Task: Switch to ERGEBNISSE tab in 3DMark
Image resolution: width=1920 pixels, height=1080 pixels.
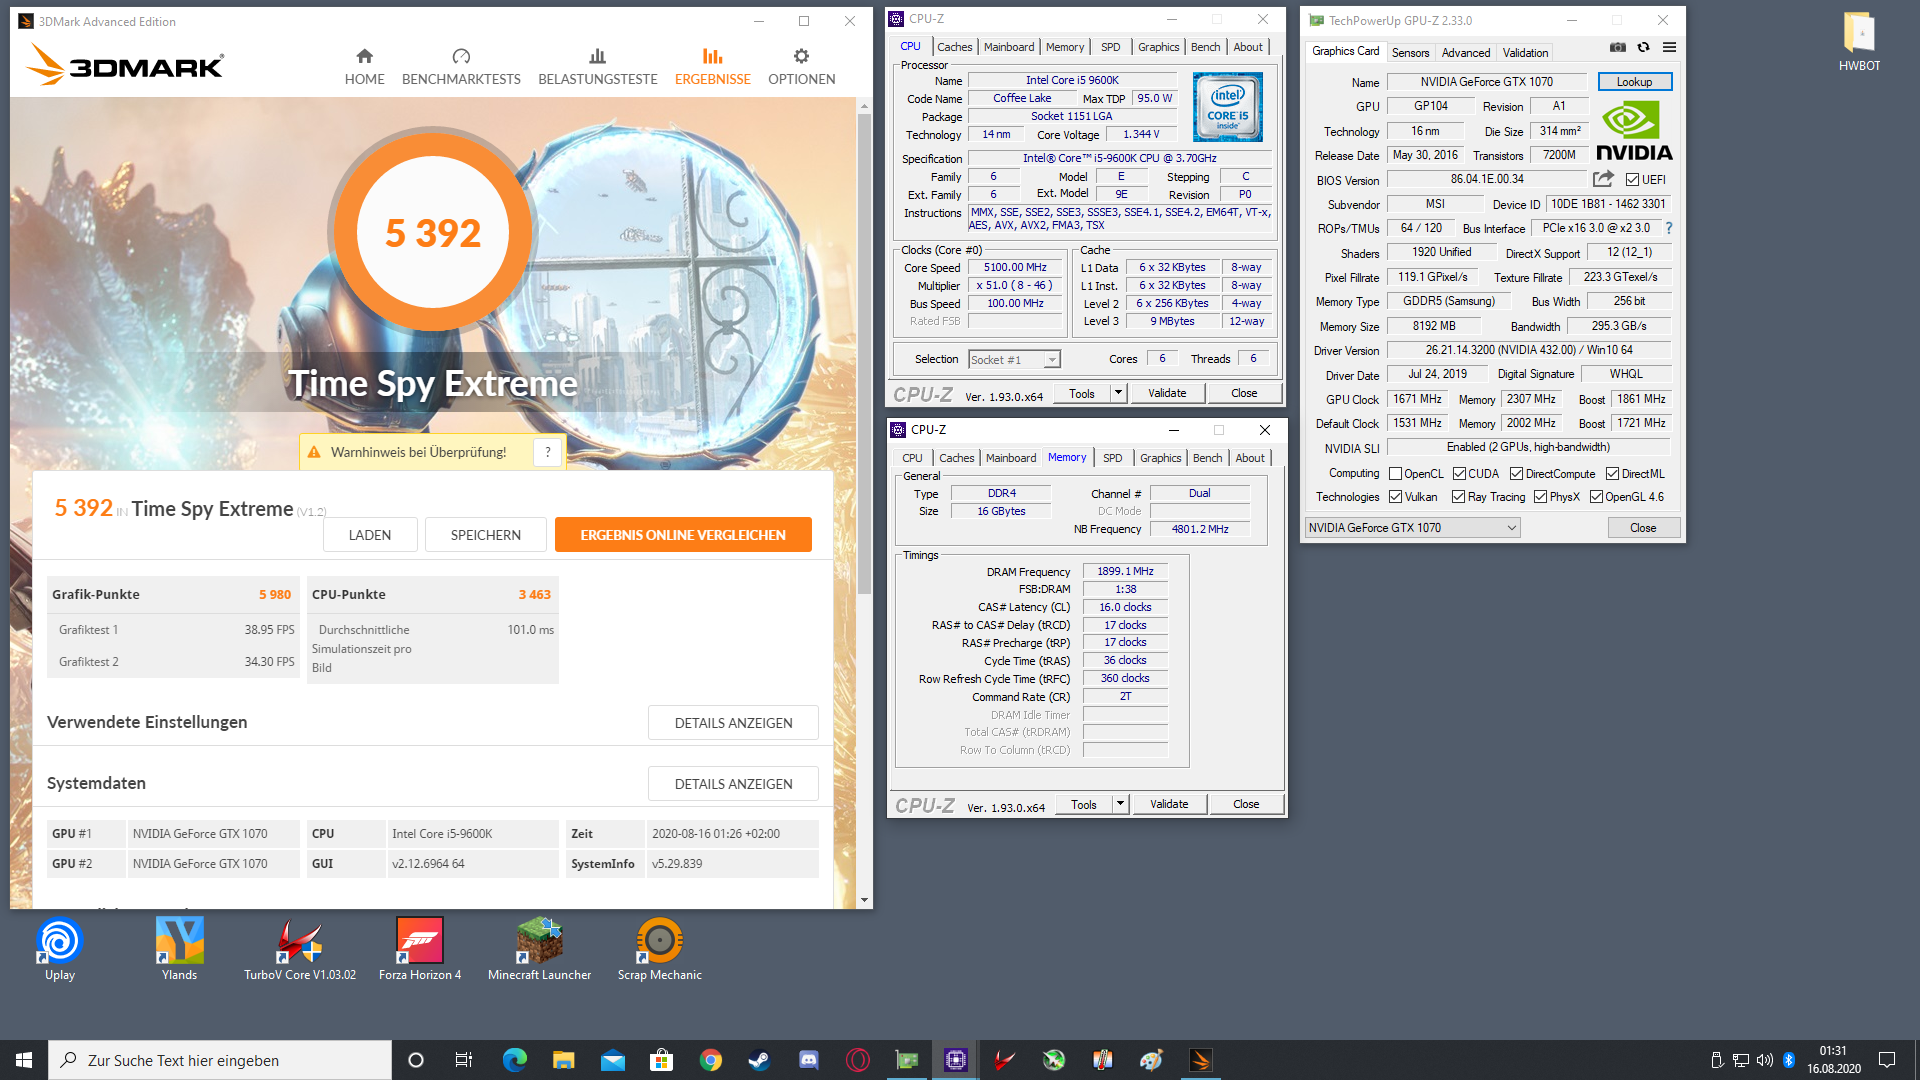Action: pos(712,67)
